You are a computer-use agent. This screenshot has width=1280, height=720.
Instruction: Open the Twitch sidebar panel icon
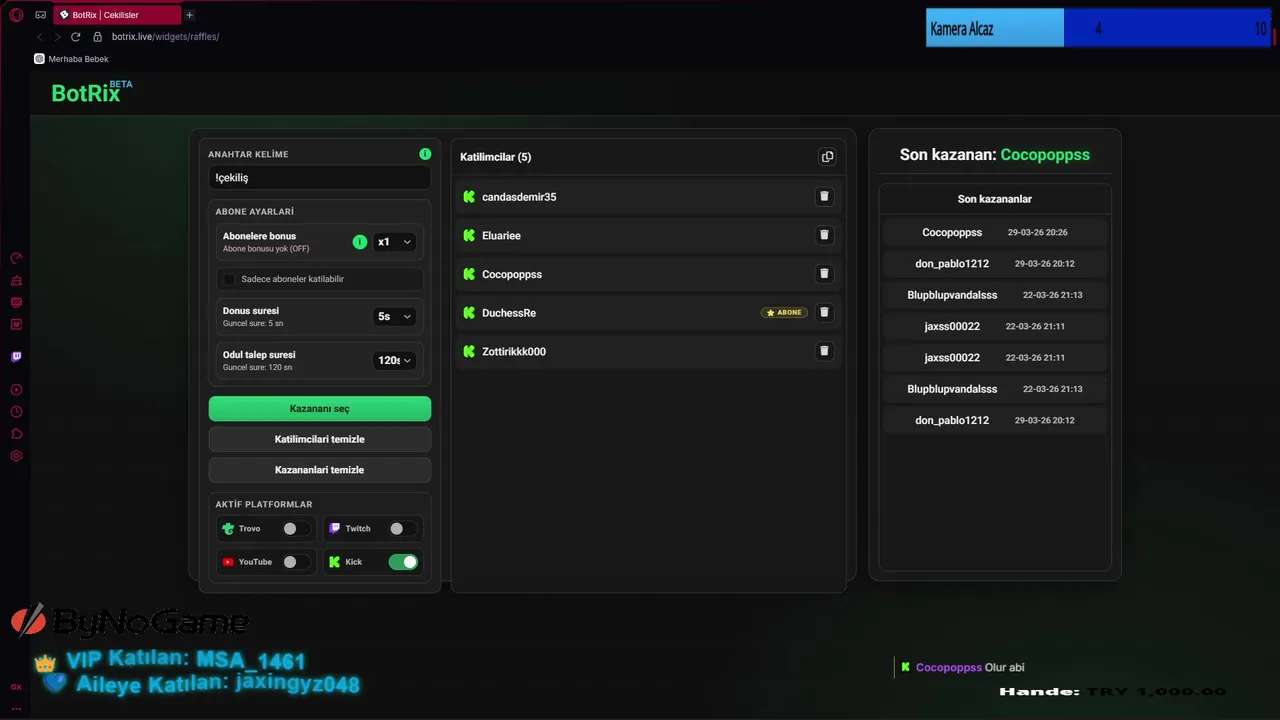[x=16, y=357]
